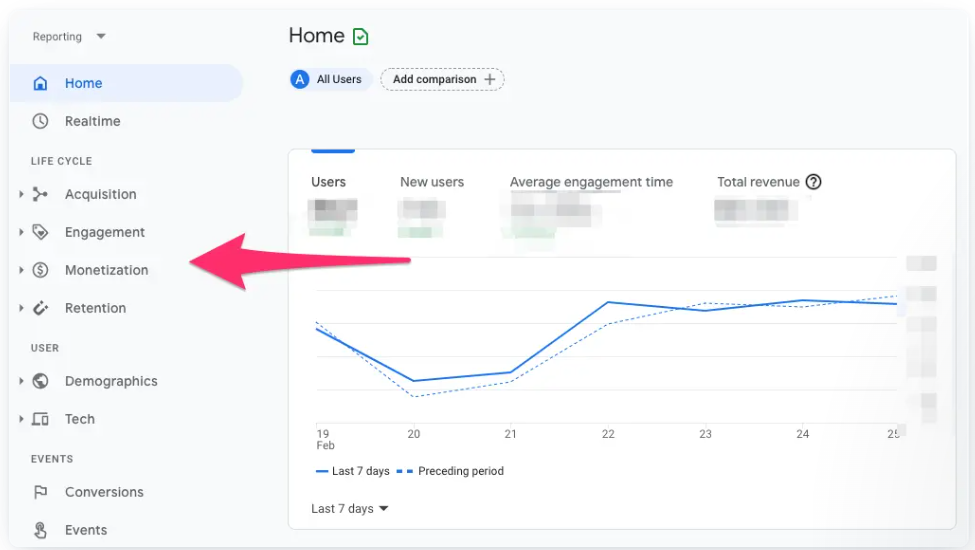Select the Users metric tab
The image size is (975, 550).
pyautogui.click(x=328, y=182)
